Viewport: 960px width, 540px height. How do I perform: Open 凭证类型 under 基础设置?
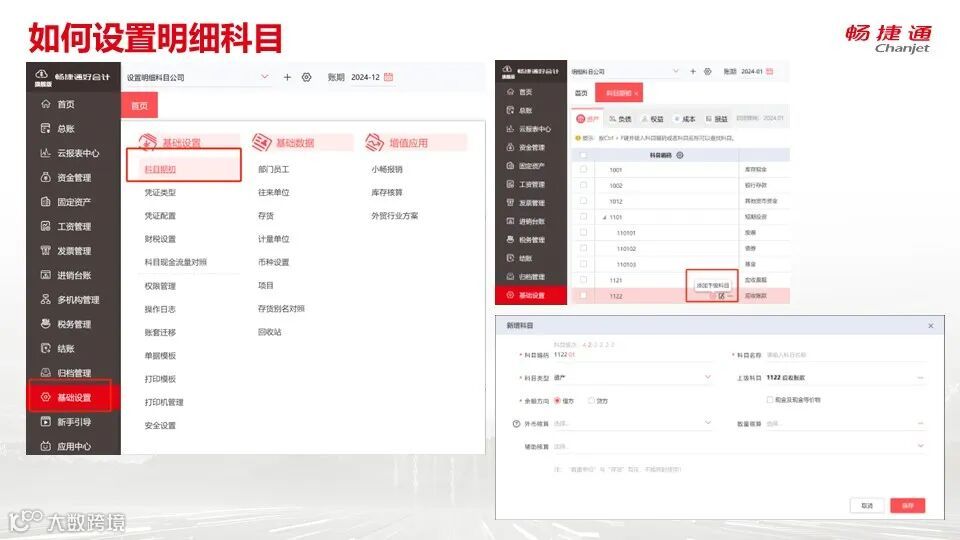160,192
